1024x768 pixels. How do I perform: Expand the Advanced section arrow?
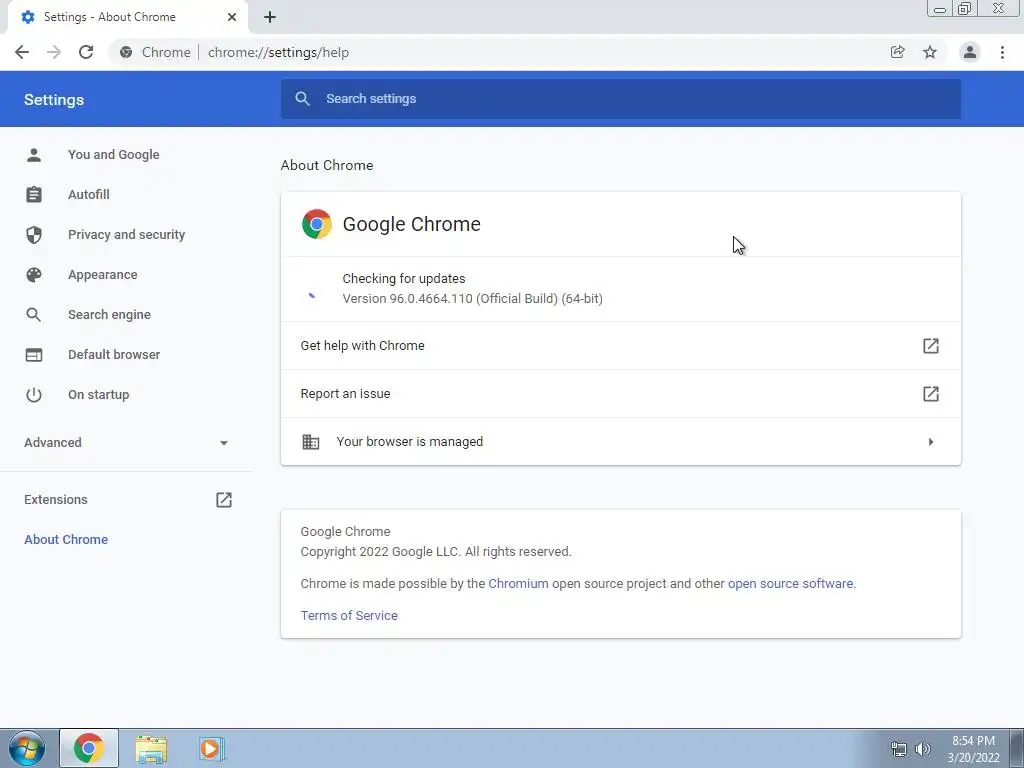(x=224, y=443)
